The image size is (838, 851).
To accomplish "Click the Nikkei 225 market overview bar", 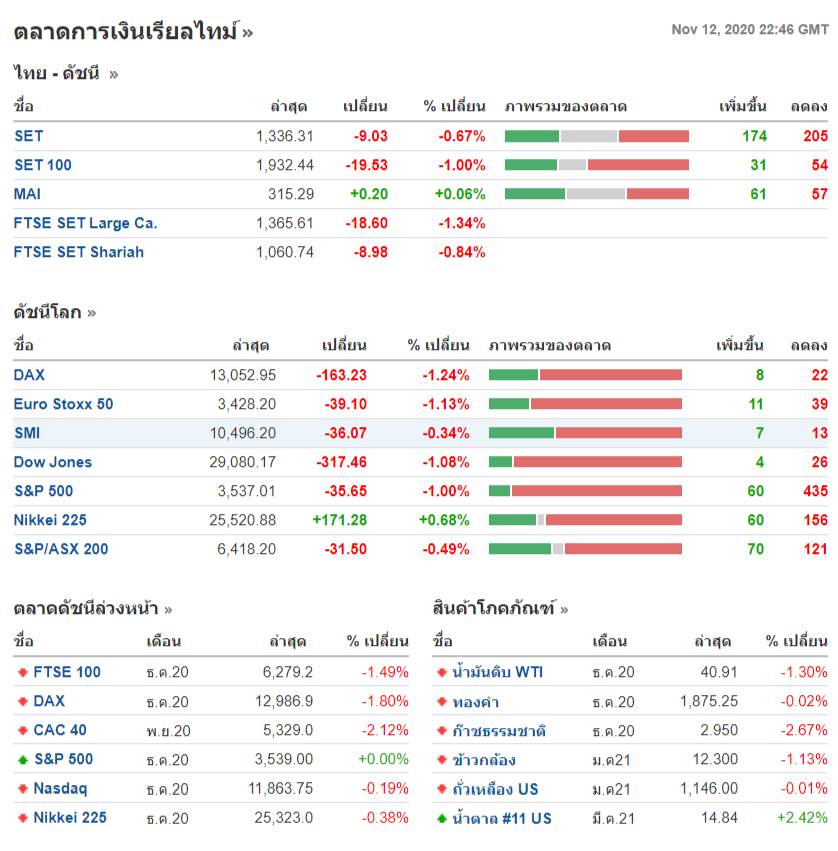I will [585, 520].
